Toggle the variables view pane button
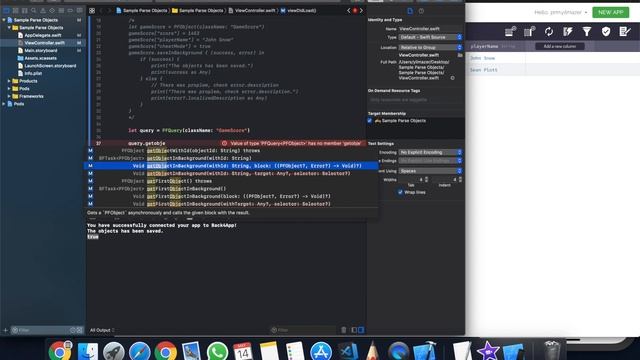Screen dimensions: 640x360 [354, 330]
